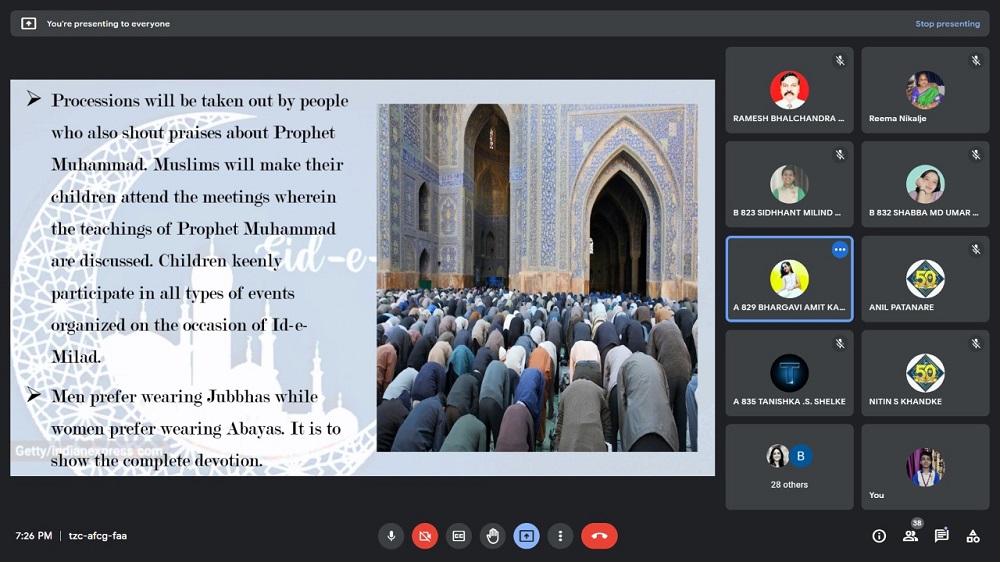Raise your hand

tap(492, 536)
